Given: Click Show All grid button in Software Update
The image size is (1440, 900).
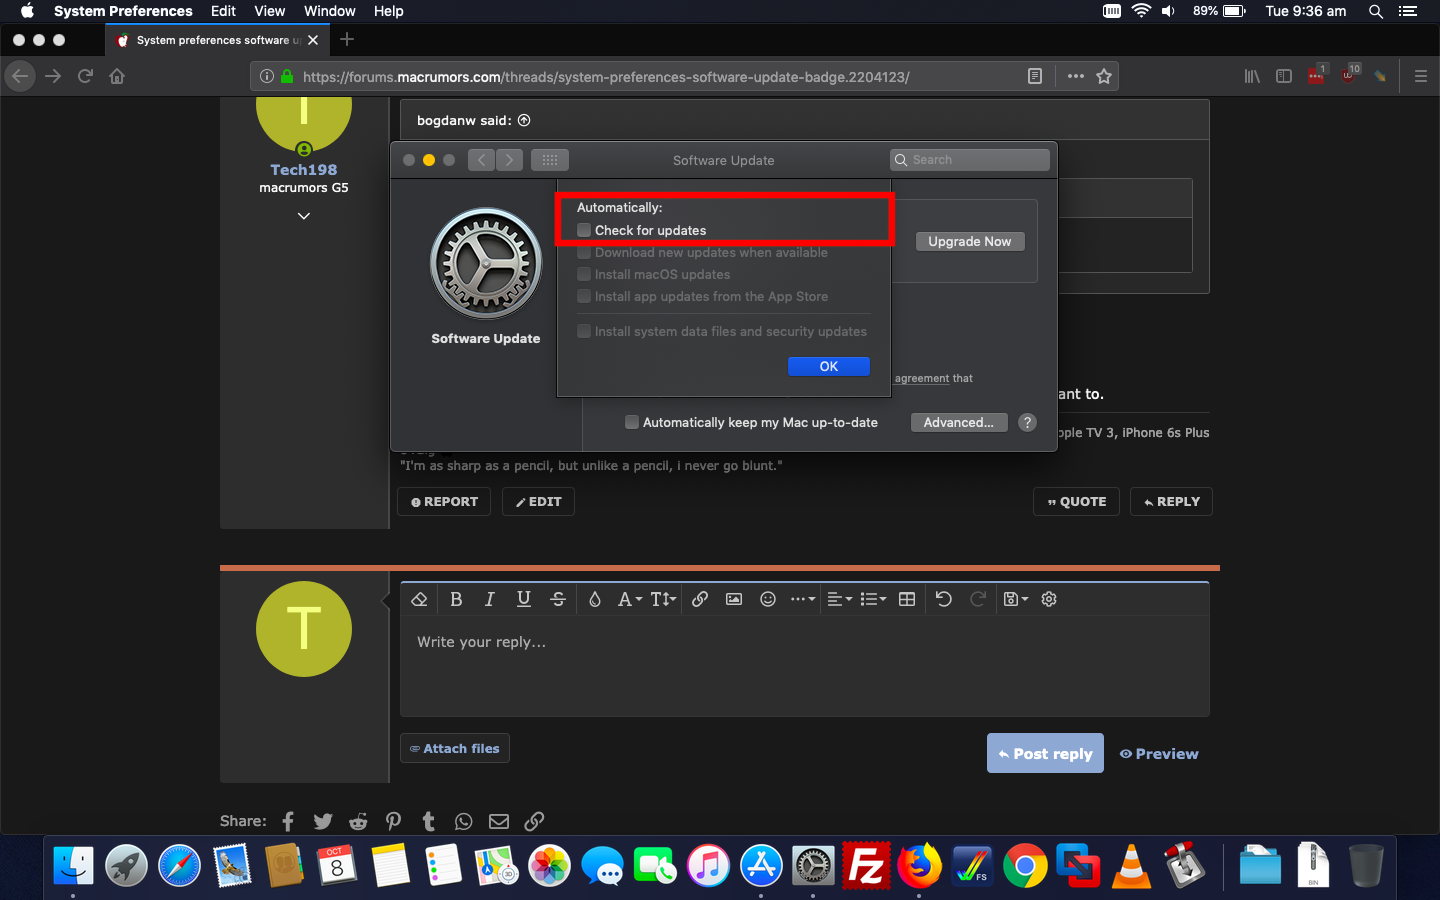Looking at the screenshot, I should (x=550, y=160).
